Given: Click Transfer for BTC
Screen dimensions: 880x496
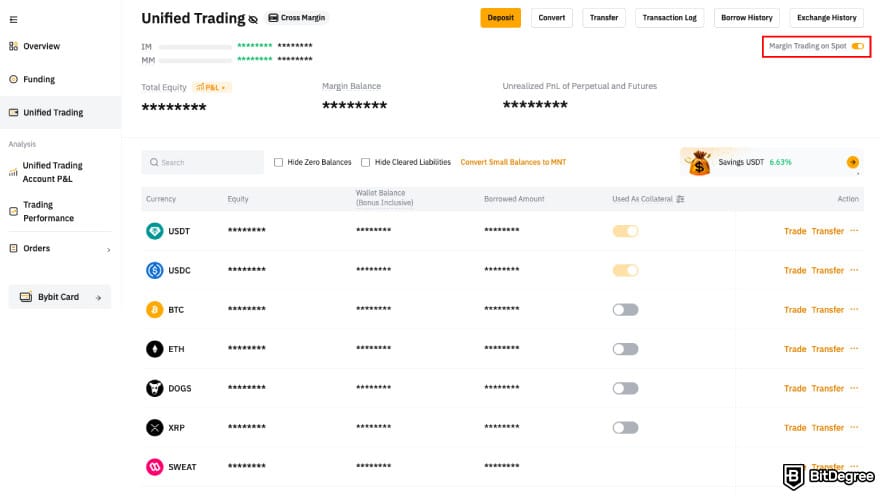Looking at the screenshot, I should (828, 310).
